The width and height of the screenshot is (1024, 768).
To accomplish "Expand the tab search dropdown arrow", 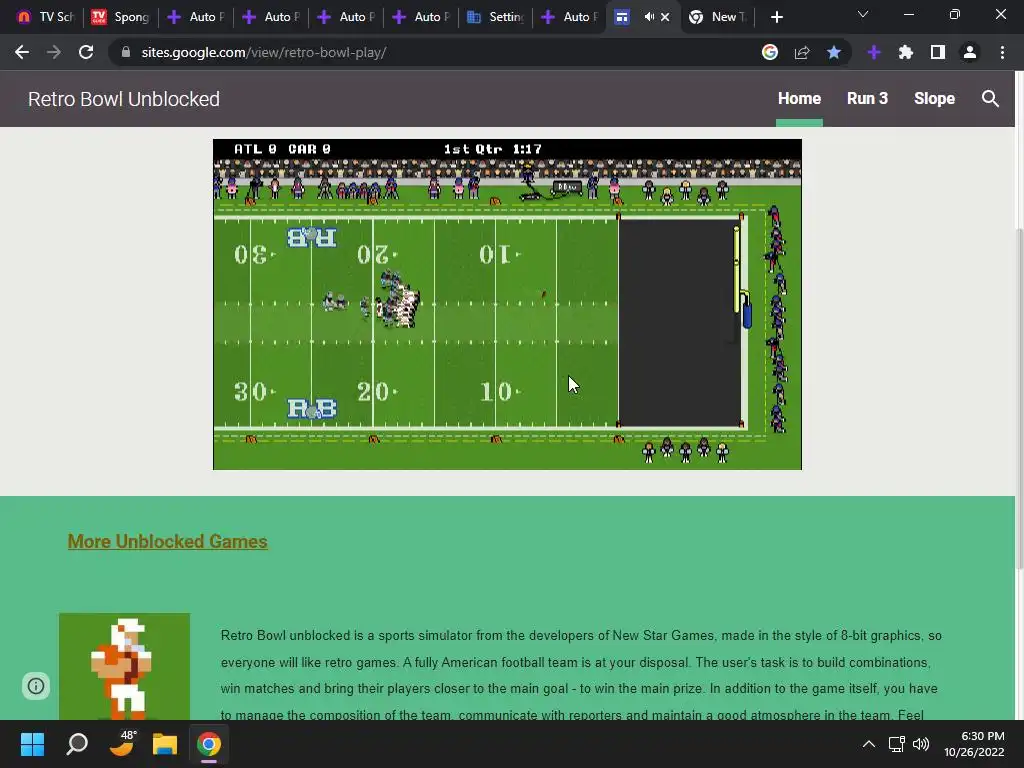I will (x=863, y=14).
